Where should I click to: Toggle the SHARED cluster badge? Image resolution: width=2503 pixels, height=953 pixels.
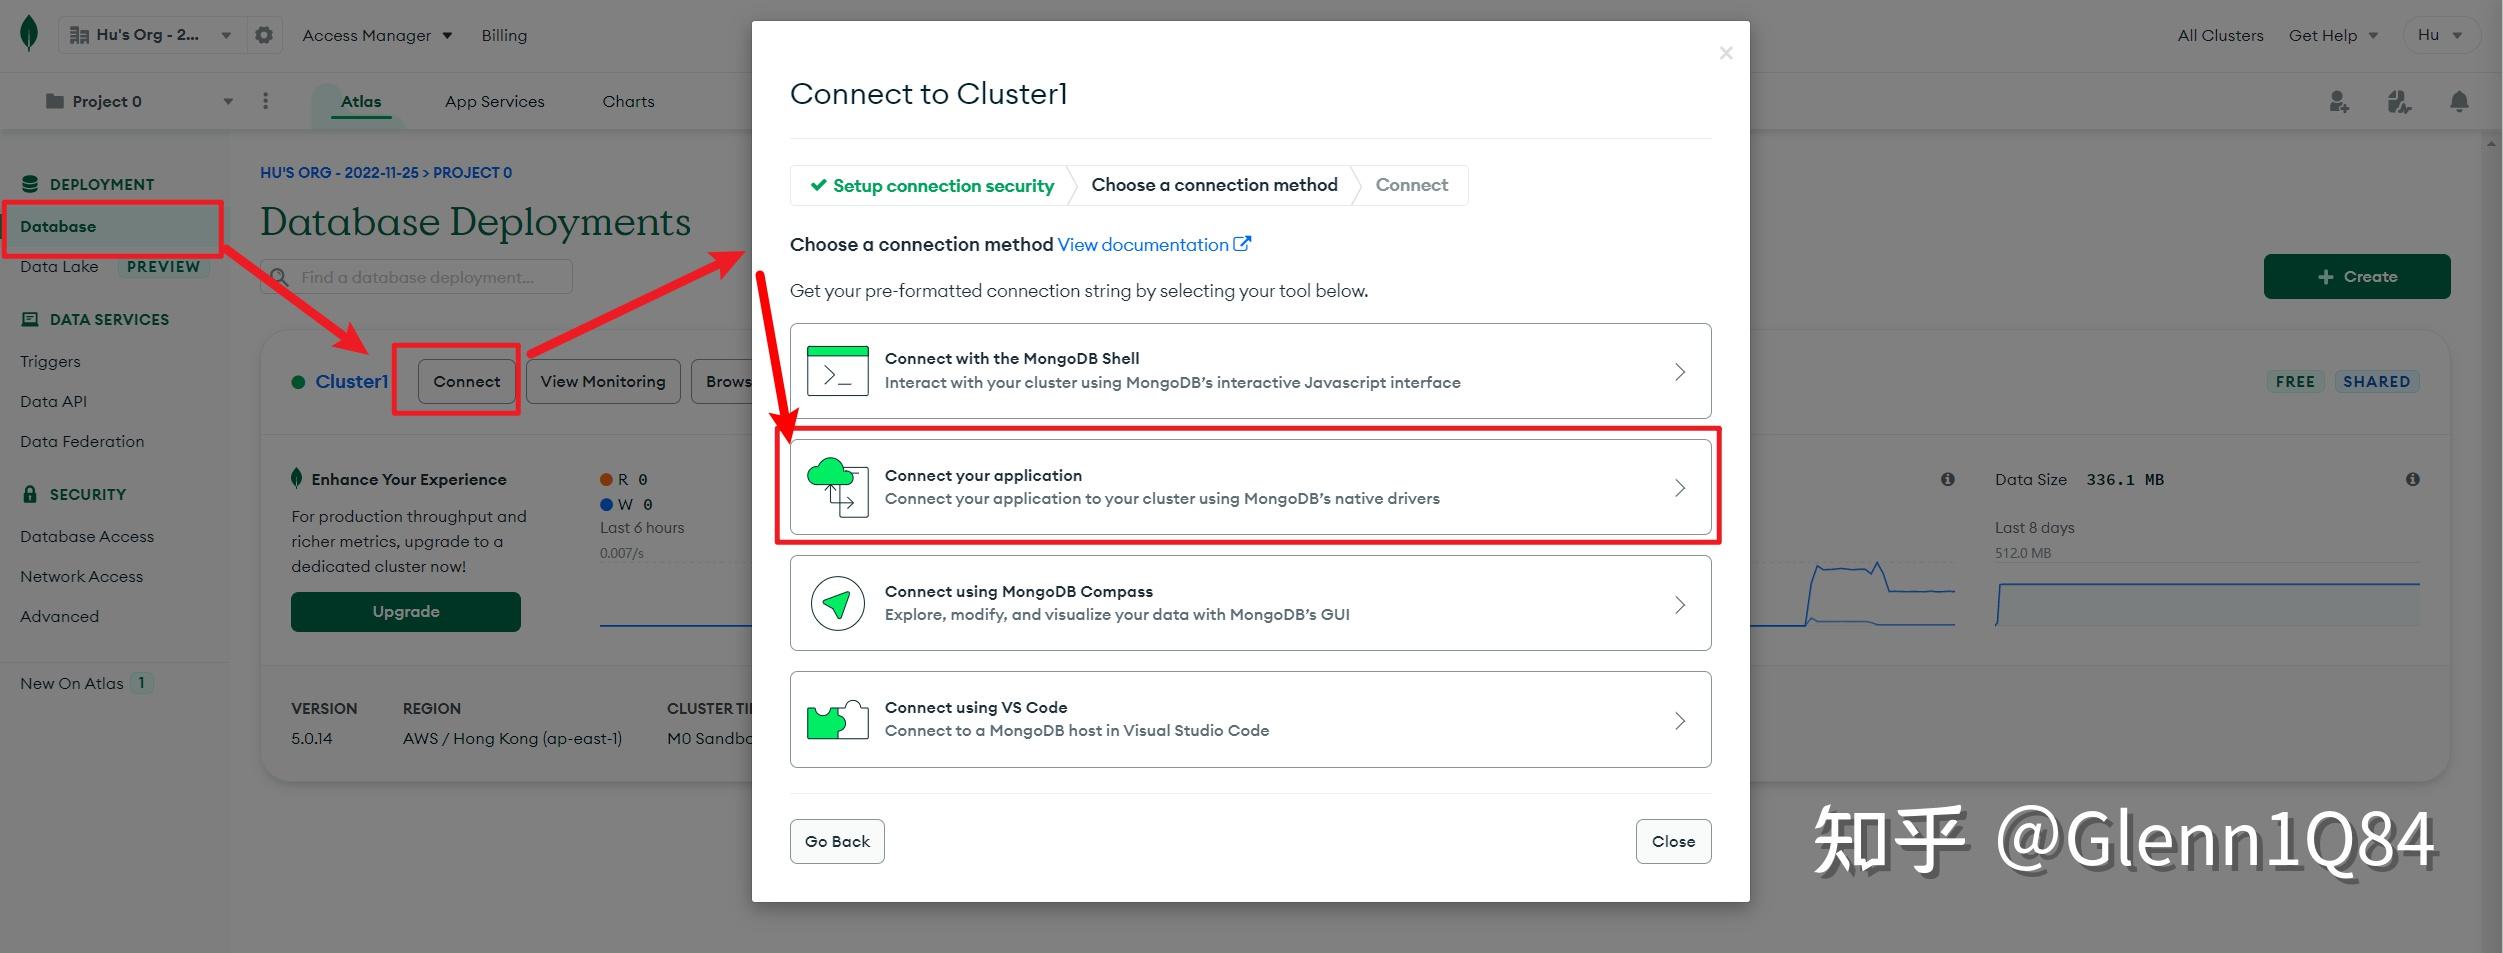pos(2378,381)
